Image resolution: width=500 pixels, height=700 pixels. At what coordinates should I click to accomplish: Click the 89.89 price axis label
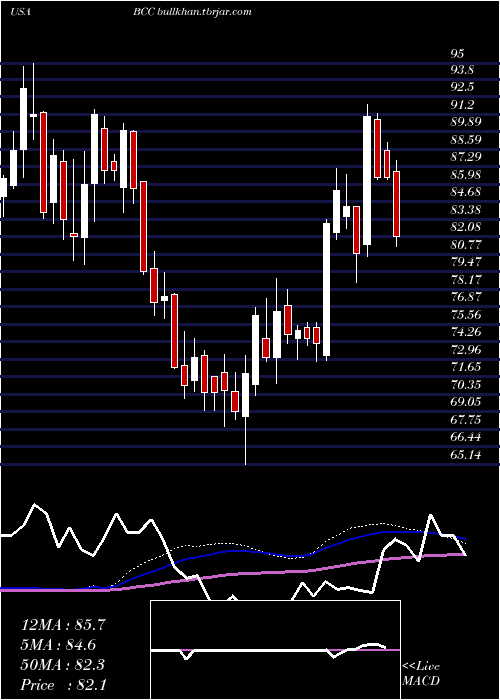[x=465, y=122]
